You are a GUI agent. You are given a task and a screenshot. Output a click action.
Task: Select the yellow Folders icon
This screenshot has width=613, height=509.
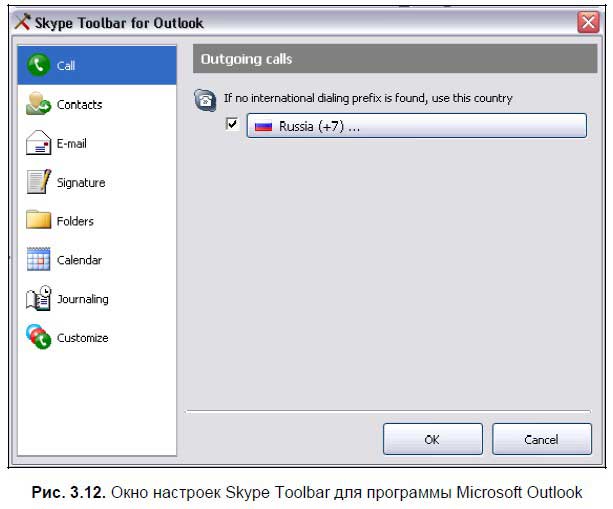pyautogui.click(x=38, y=221)
